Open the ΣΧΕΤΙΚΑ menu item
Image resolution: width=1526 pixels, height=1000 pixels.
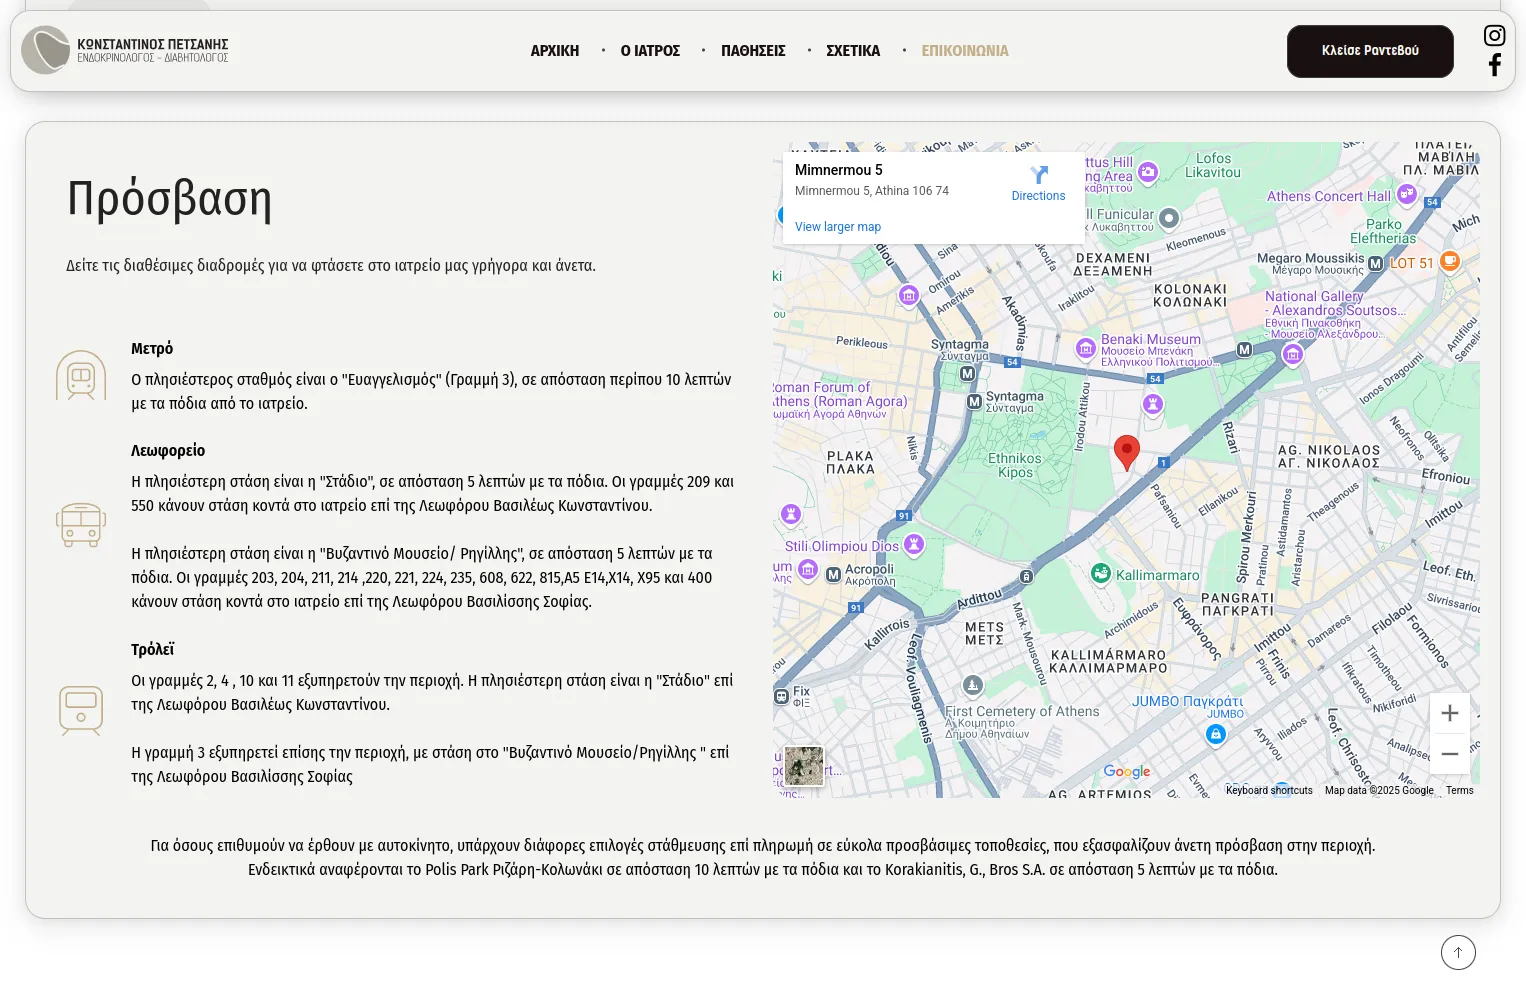853,51
